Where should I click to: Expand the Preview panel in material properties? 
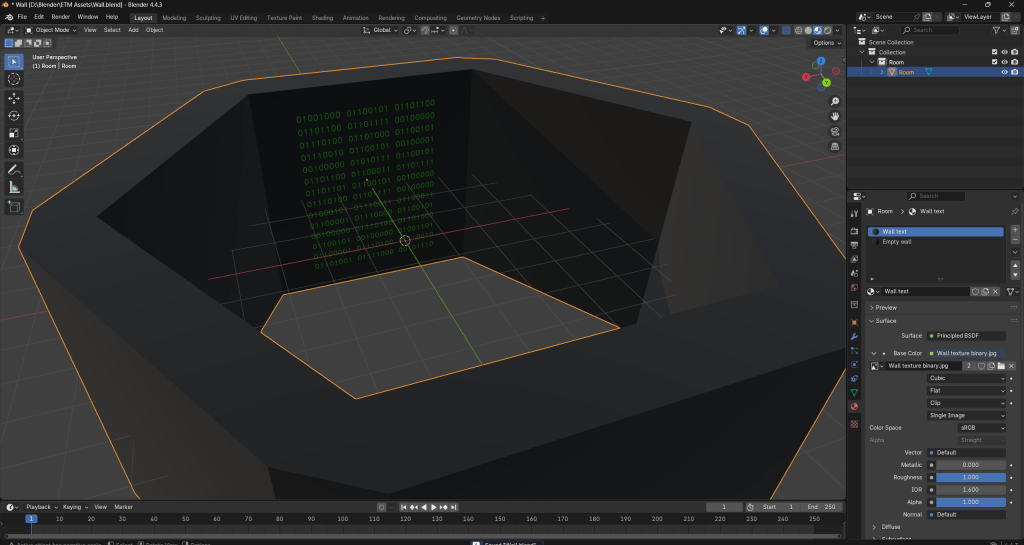[886, 307]
